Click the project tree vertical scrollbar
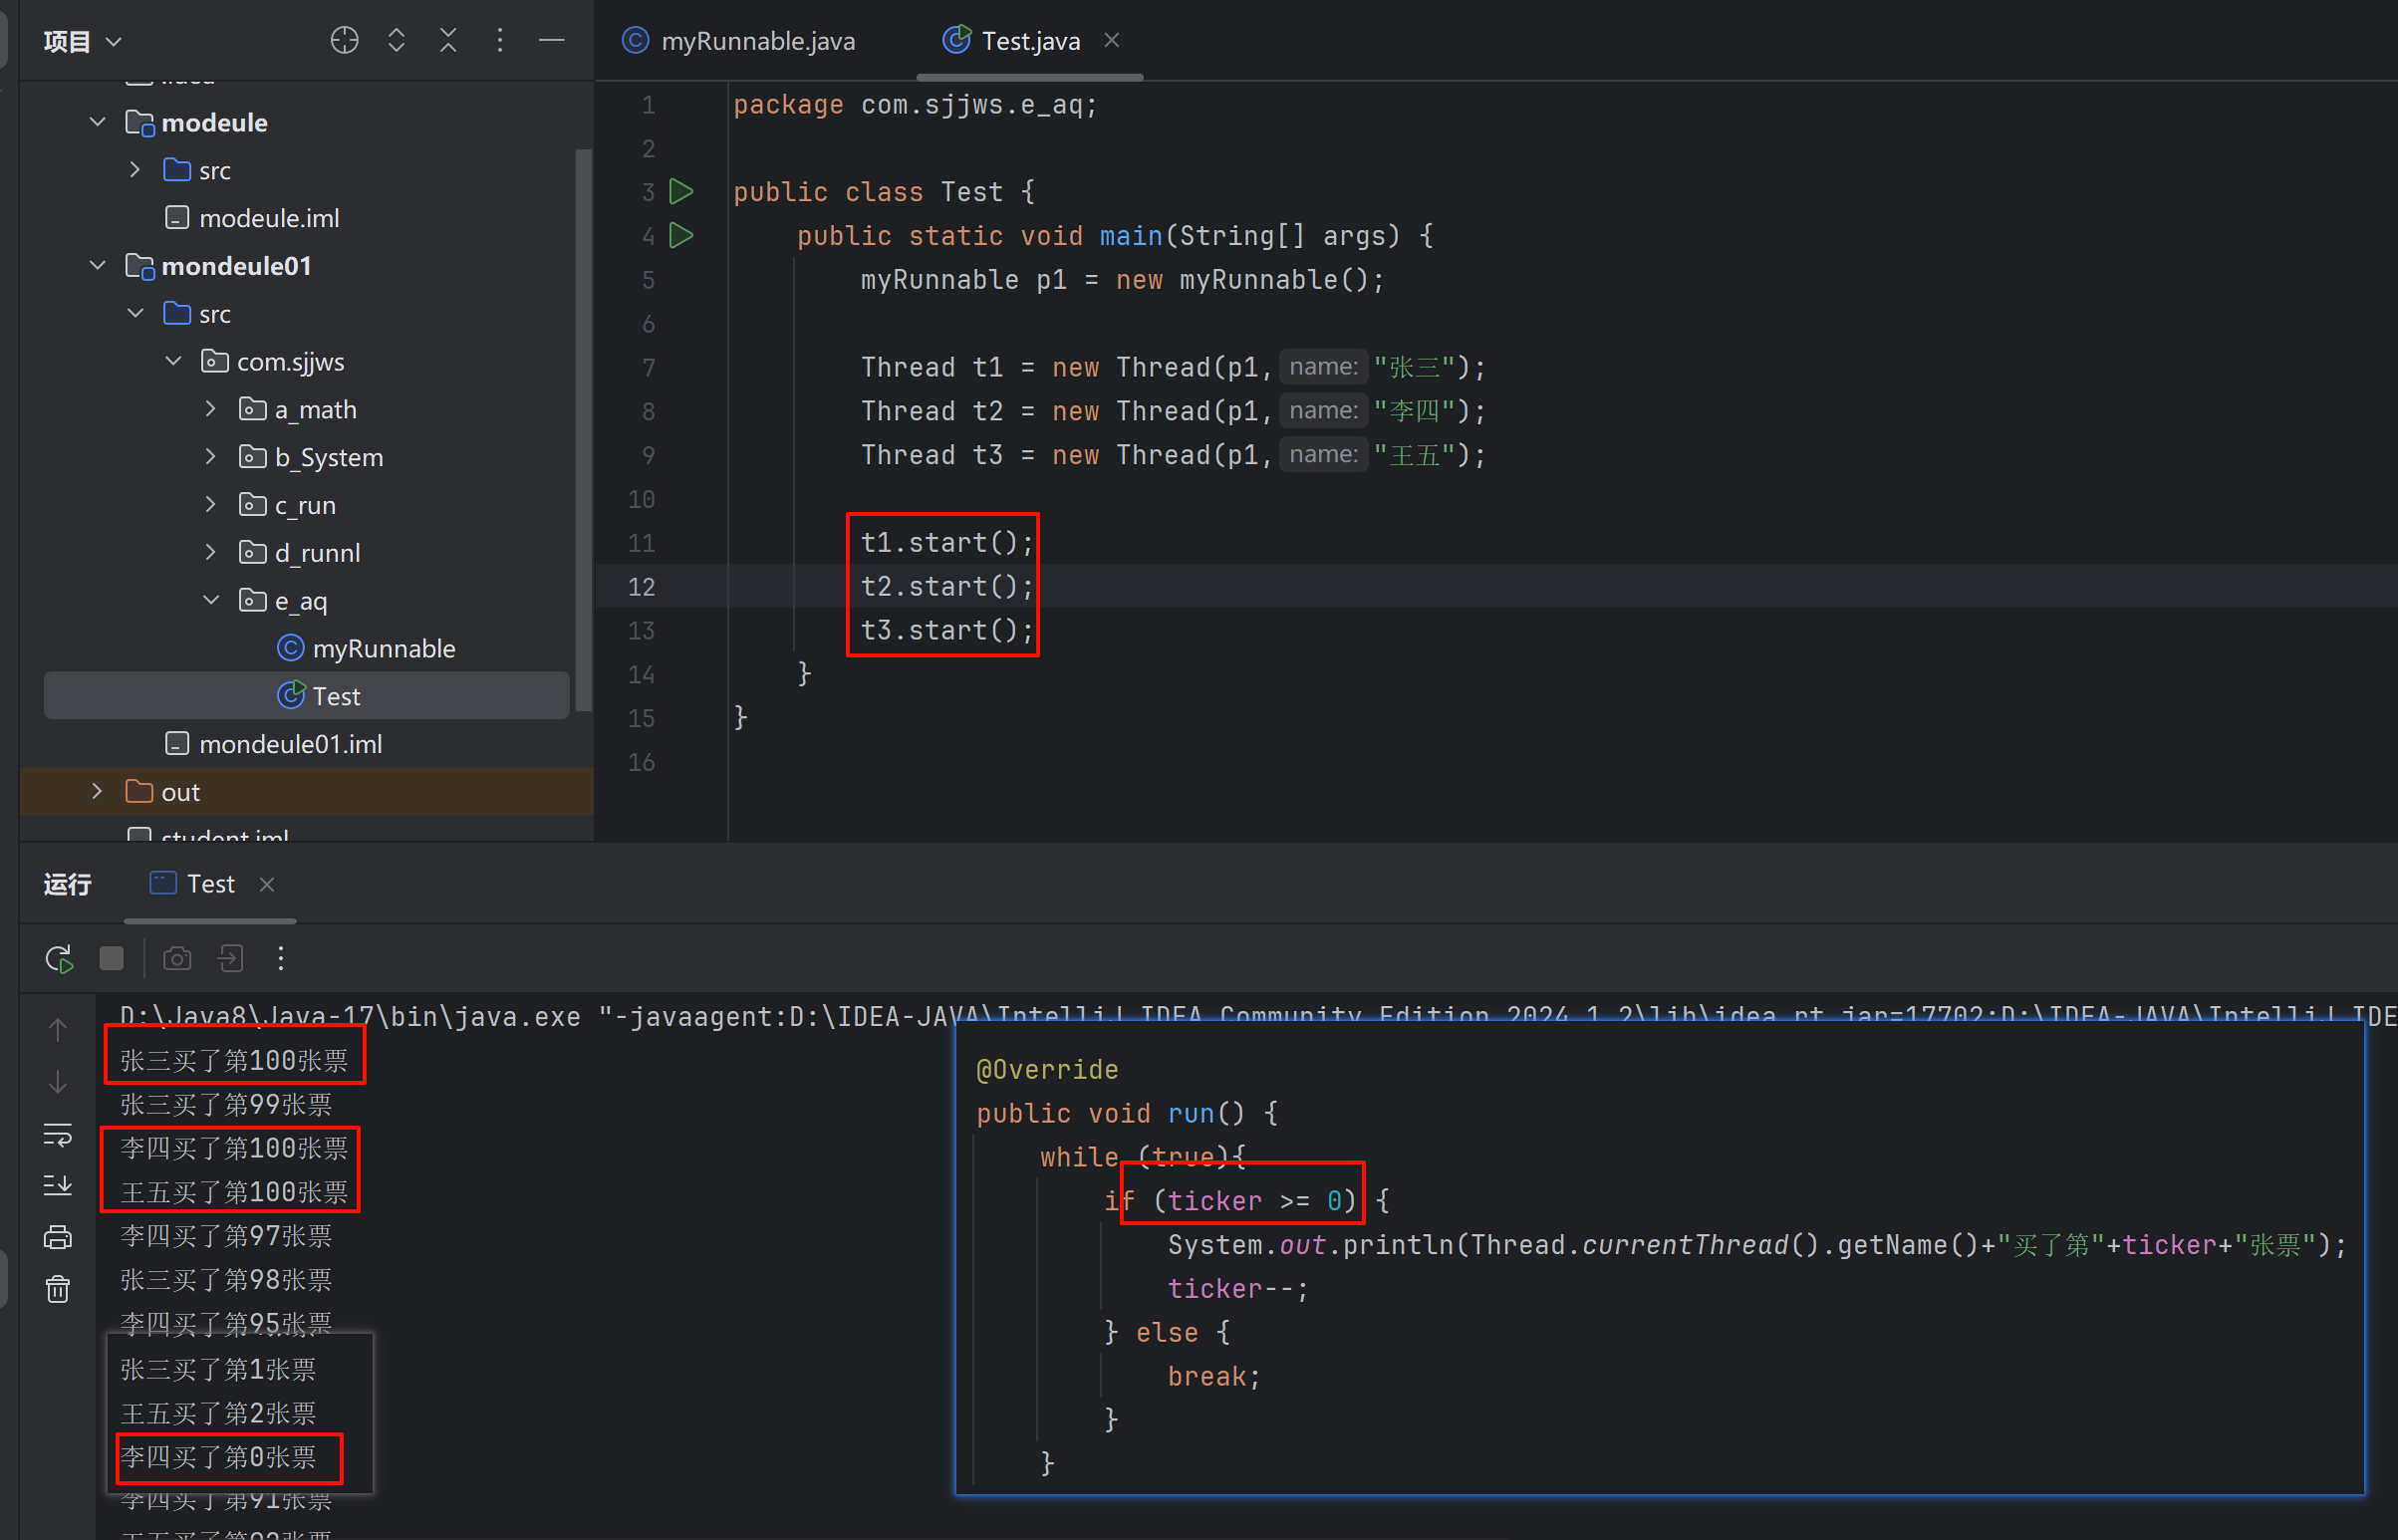This screenshot has width=2398, height=1540. [583, 430]
